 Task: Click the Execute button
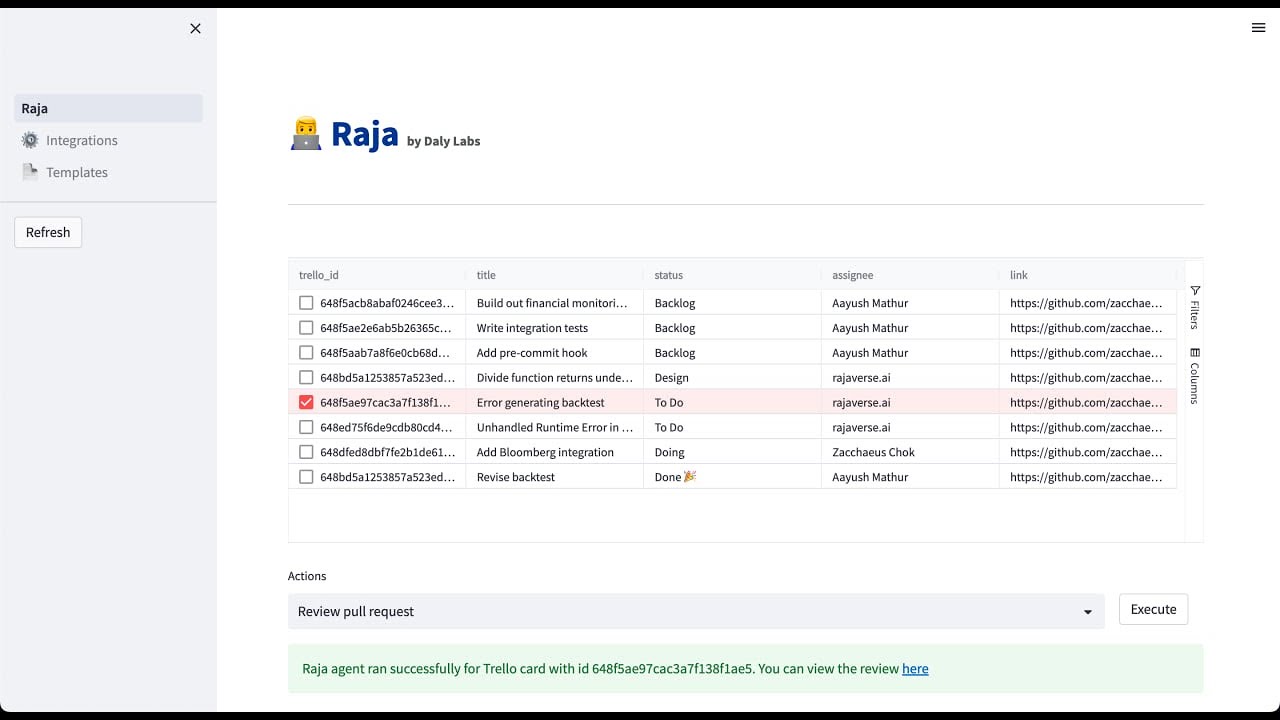[x=1153, y=609]
